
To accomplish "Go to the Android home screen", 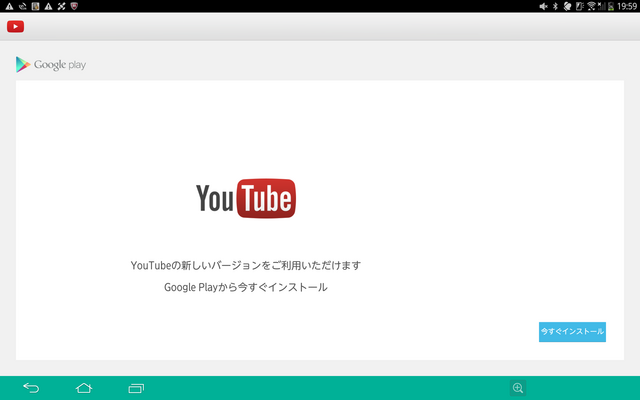I will (x=84, y=388).
